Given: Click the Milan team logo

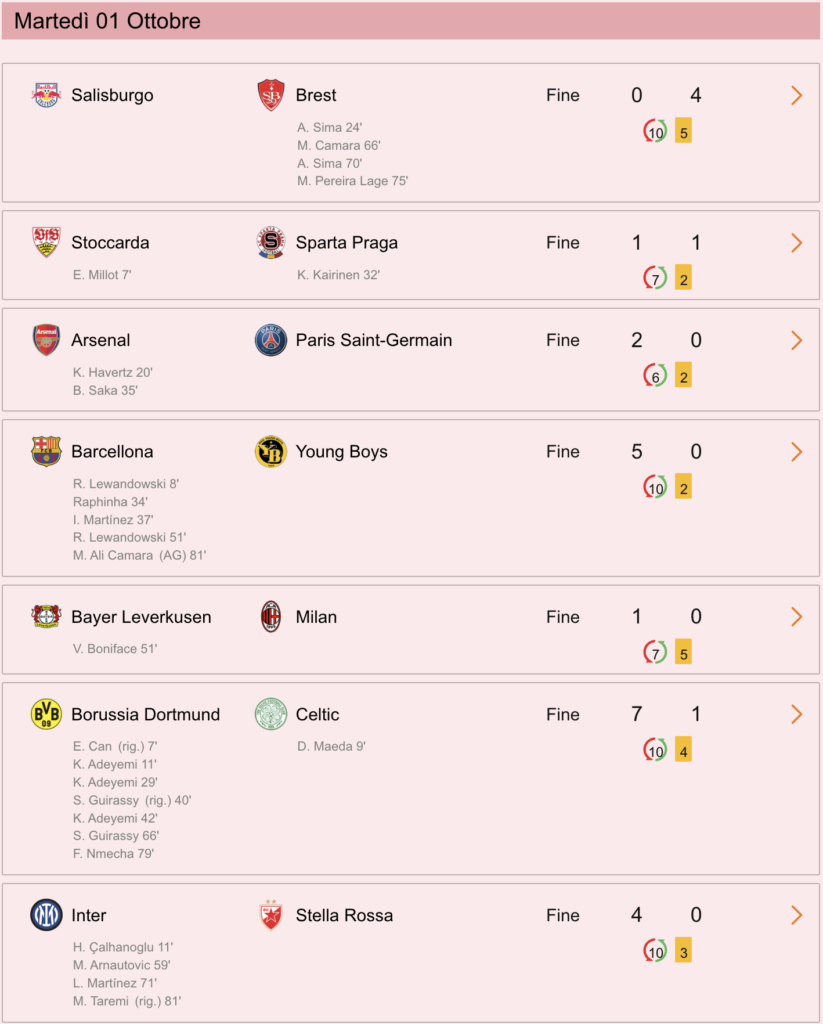Looking at the screenshot, I should (270, 616).
